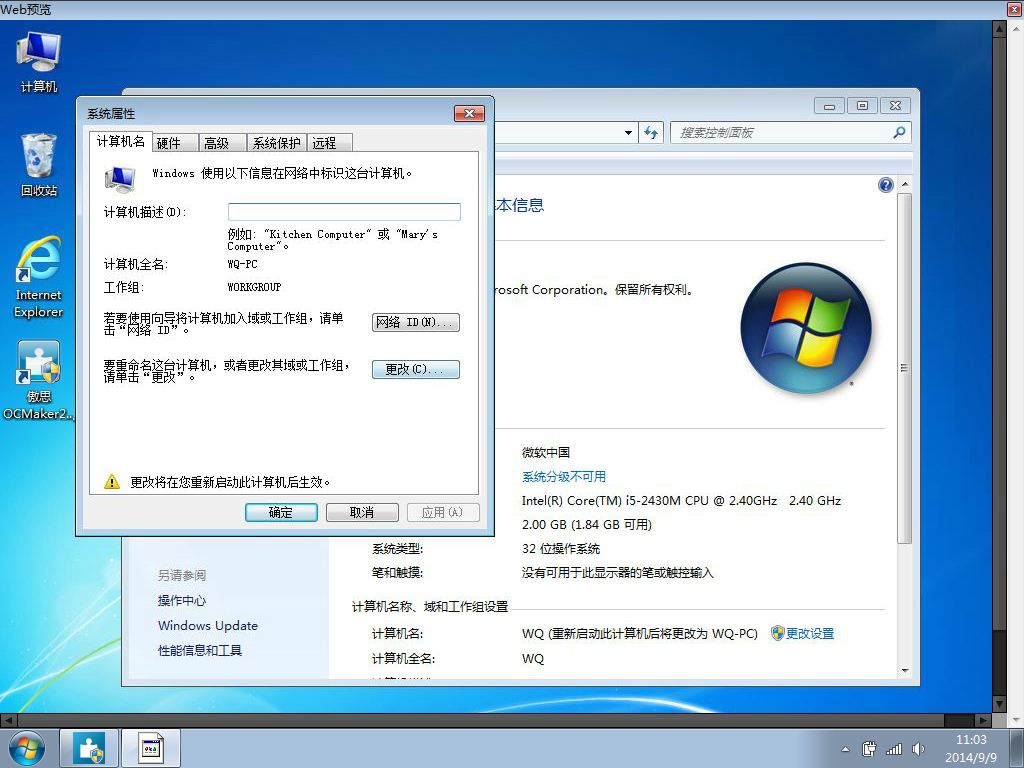Image resolution: width=1024 pixels, height=768 pixels.
Task: Open the 操作中心 link
Action: 182,601
